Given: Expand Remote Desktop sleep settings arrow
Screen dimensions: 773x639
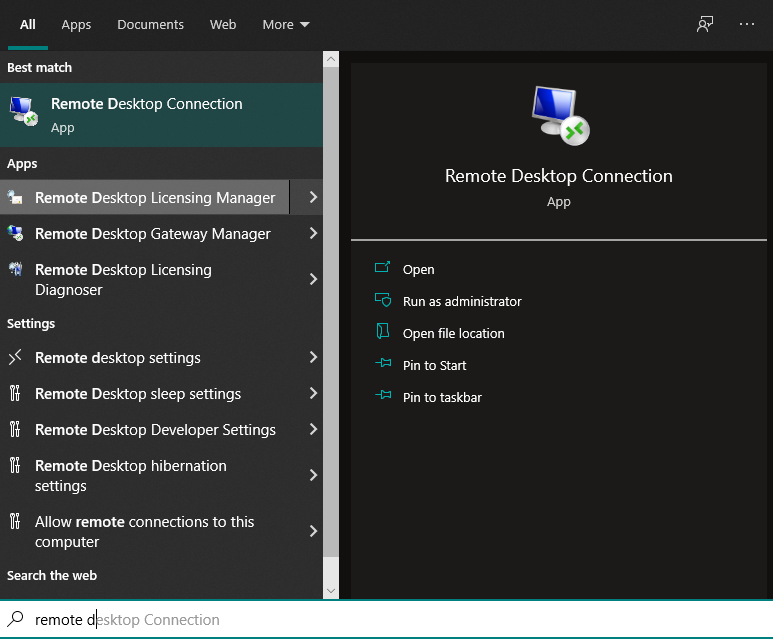Looking at the screenshot, I should tap(313, 393).
